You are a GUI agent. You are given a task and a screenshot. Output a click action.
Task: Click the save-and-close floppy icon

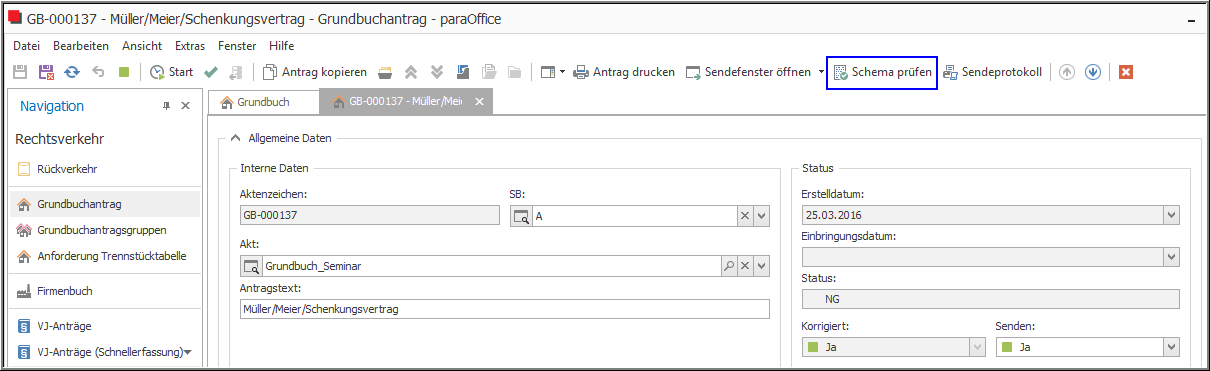[46, 72]
